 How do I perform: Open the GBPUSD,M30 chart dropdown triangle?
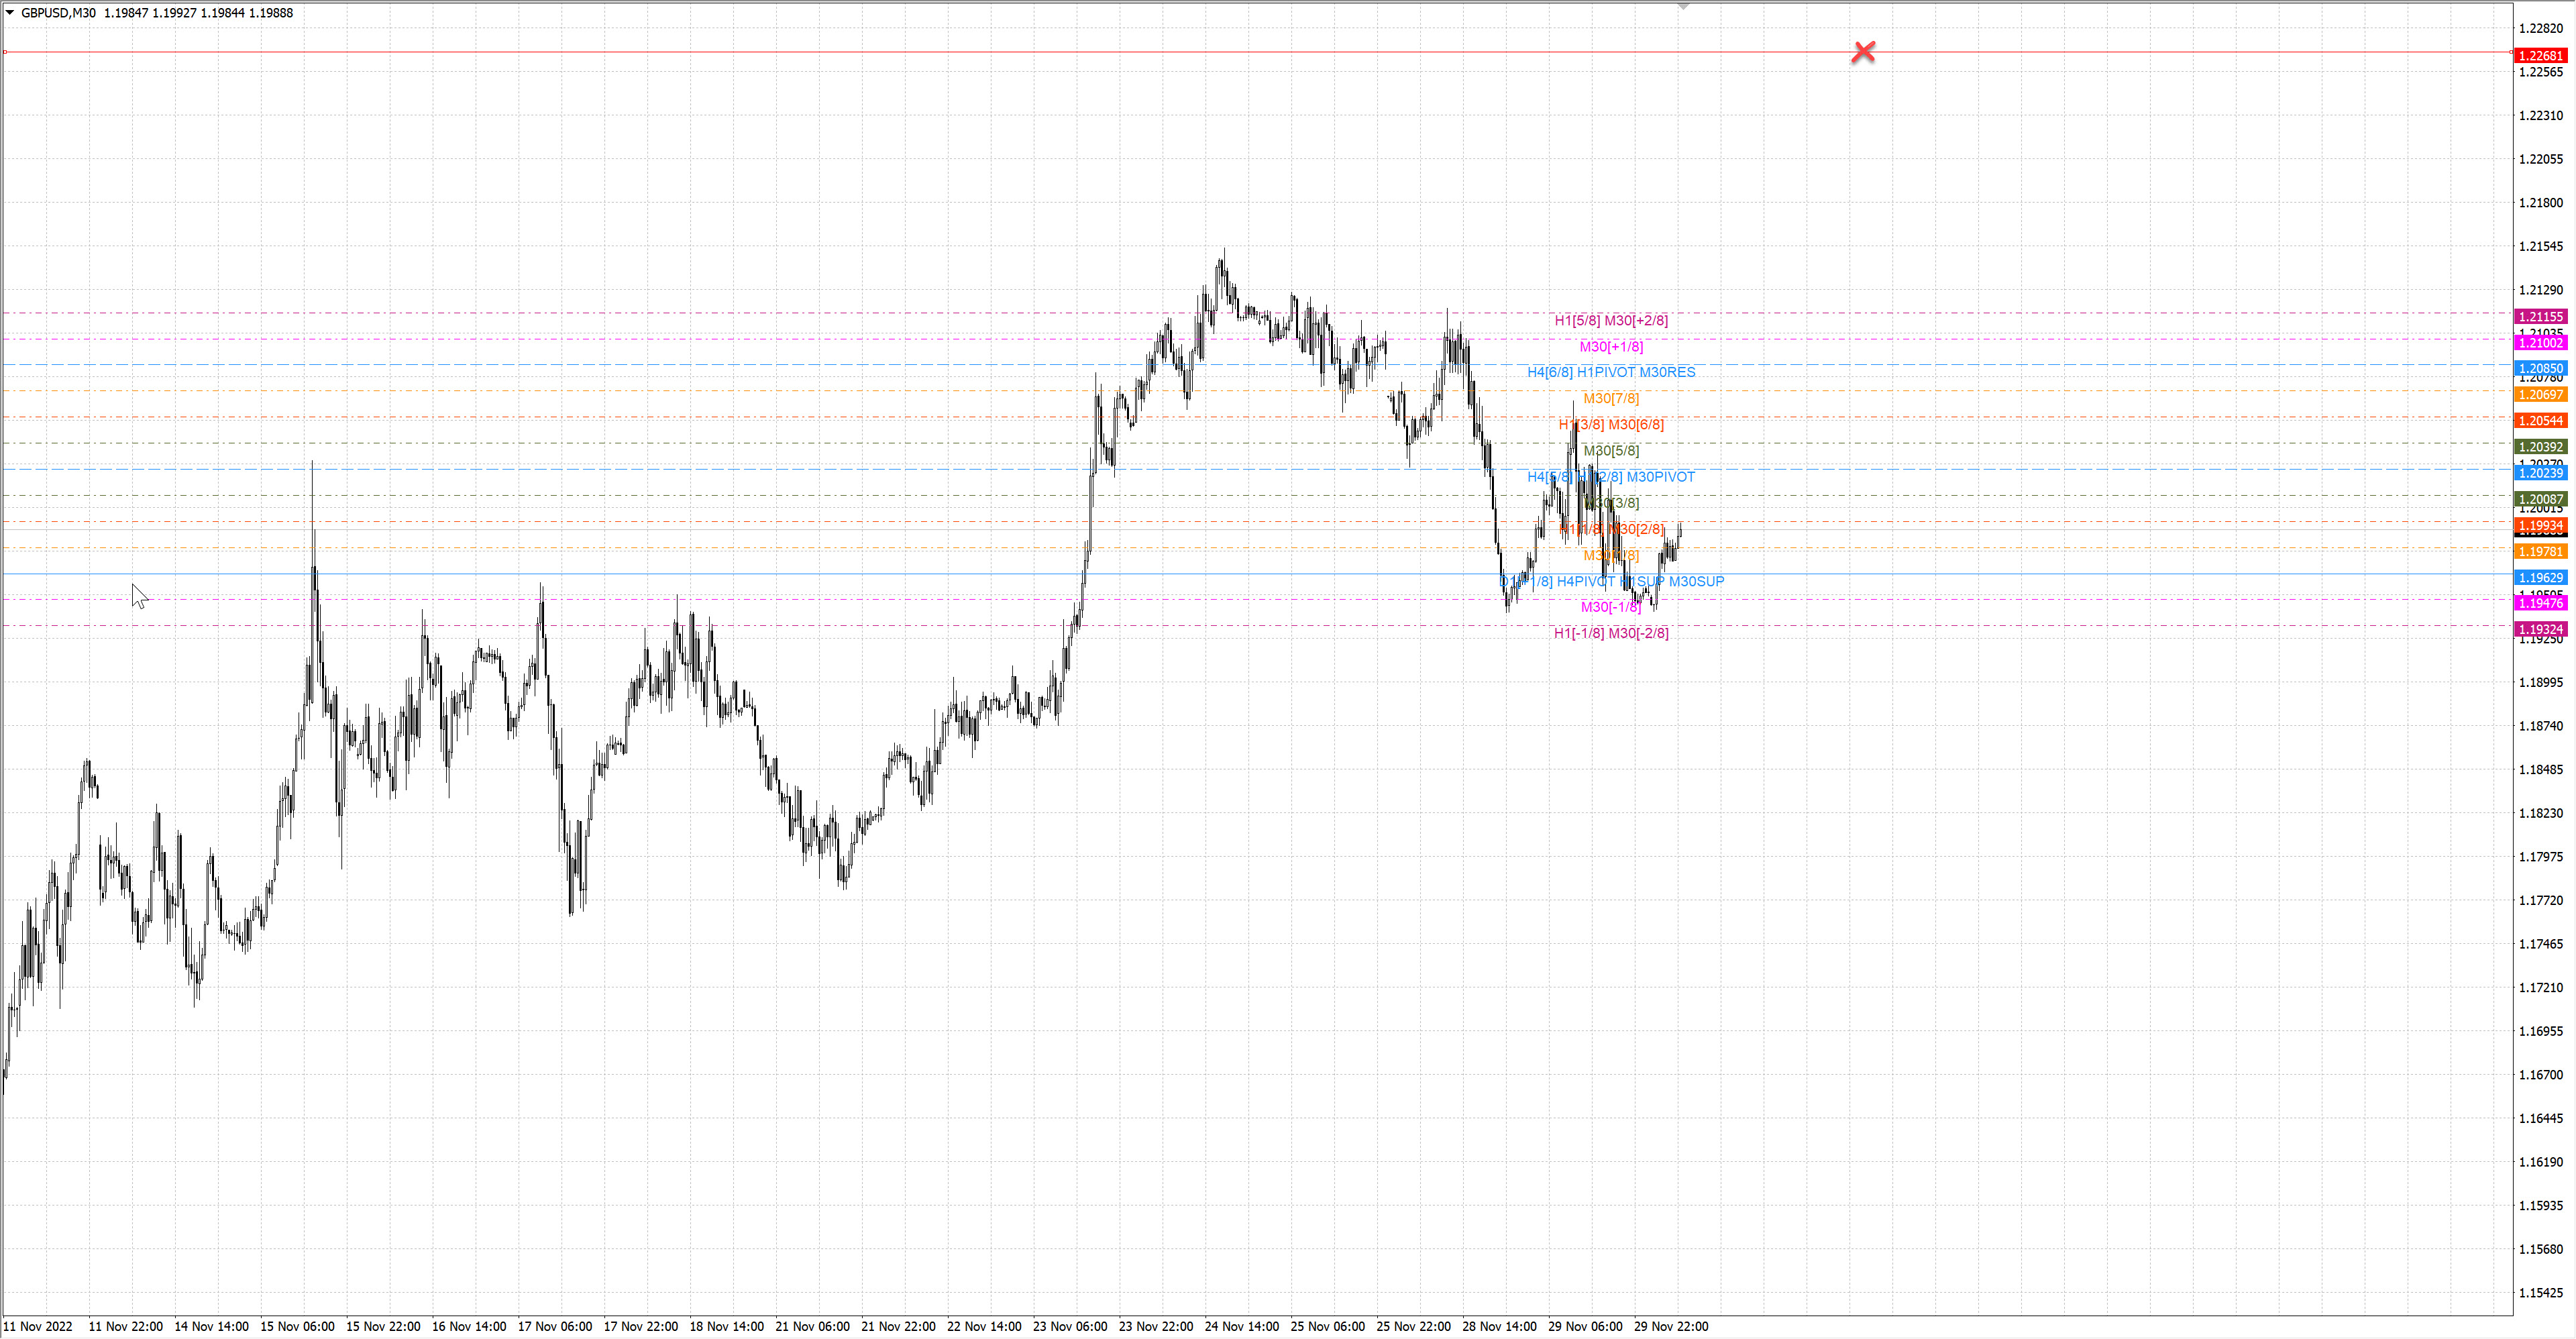pyautogui.click(x=10, y=13)
